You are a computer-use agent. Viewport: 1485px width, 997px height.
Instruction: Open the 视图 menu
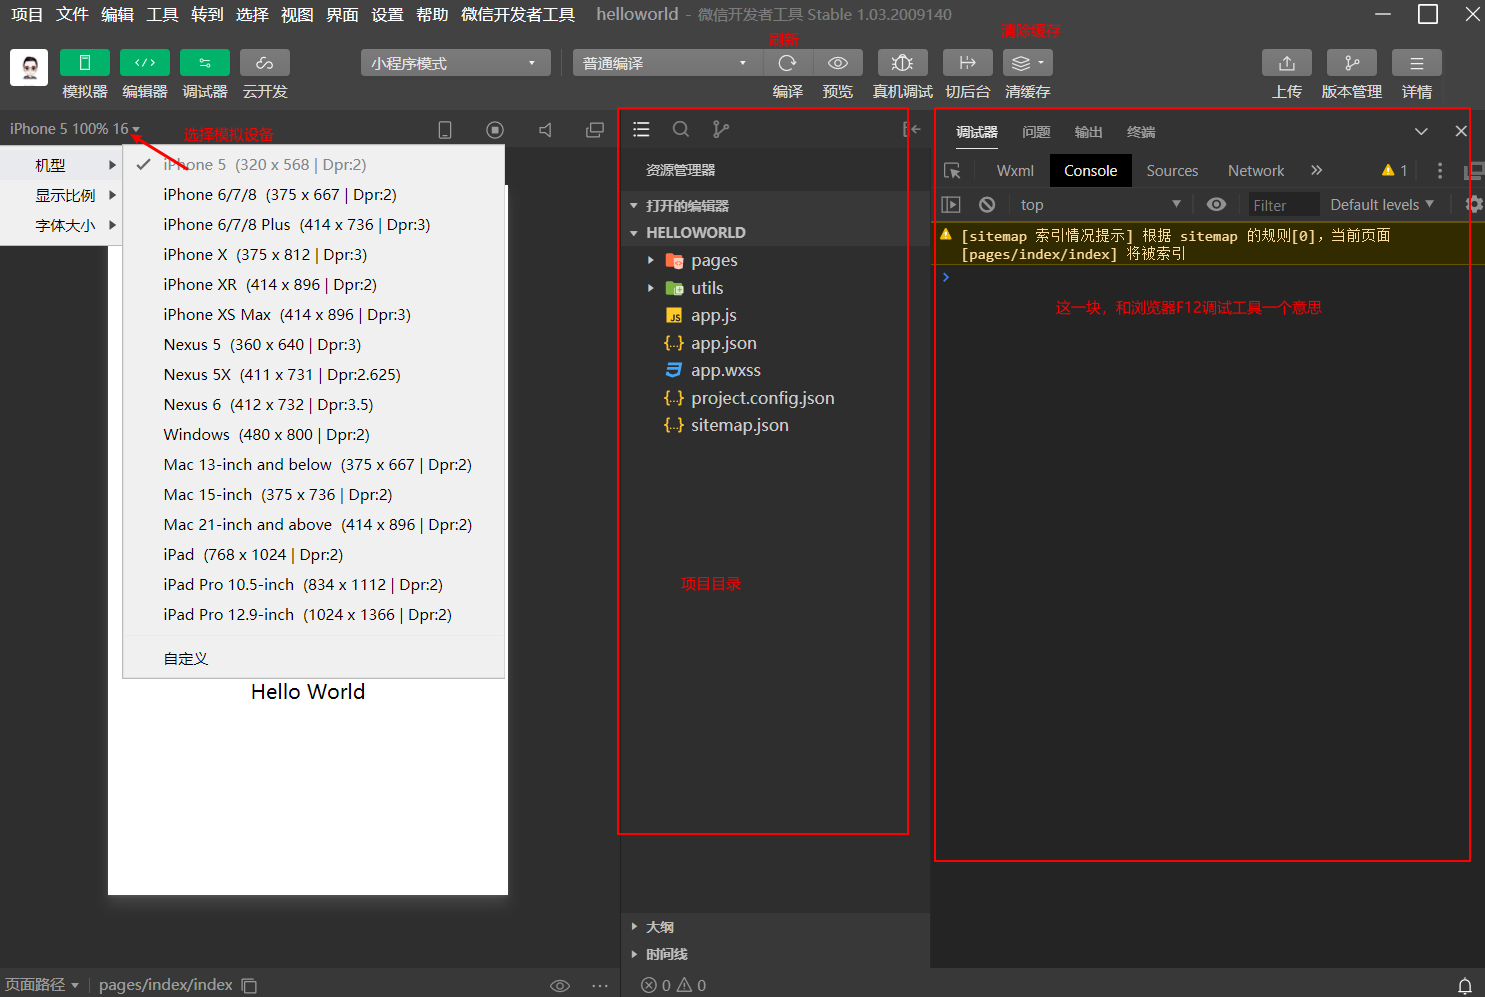coord(297,14)
